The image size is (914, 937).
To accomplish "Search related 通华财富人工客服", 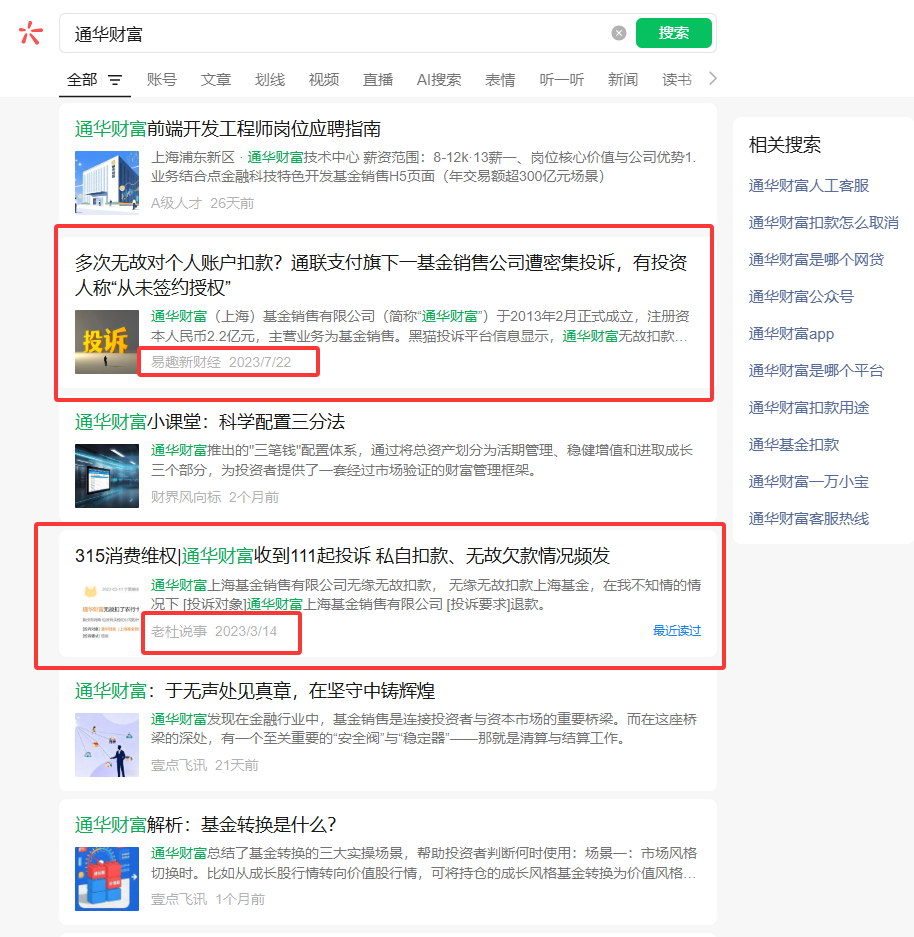I will coord(809,186).
